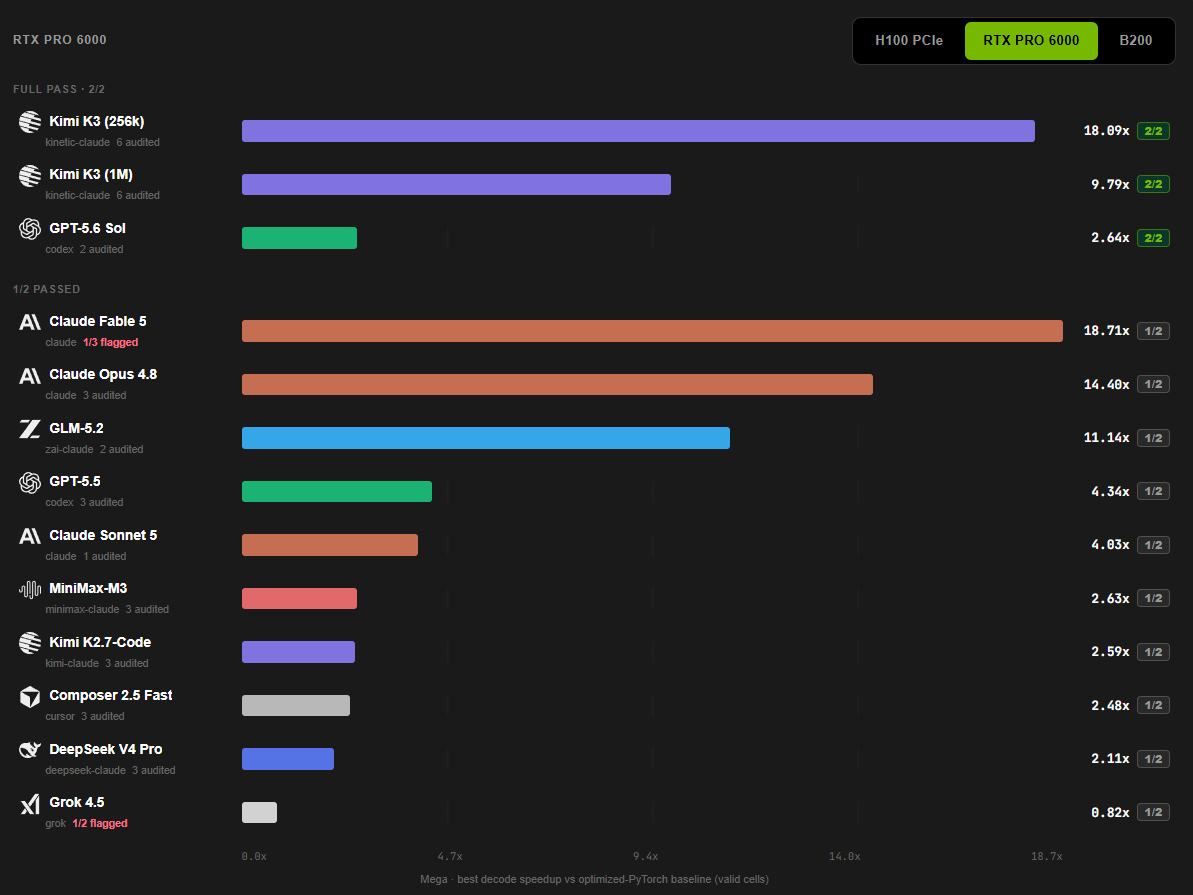The width and height of the screenshot is (1193, 895).
Task: Click the Claude Sonnet 5 model name
Action: [103, 535]
